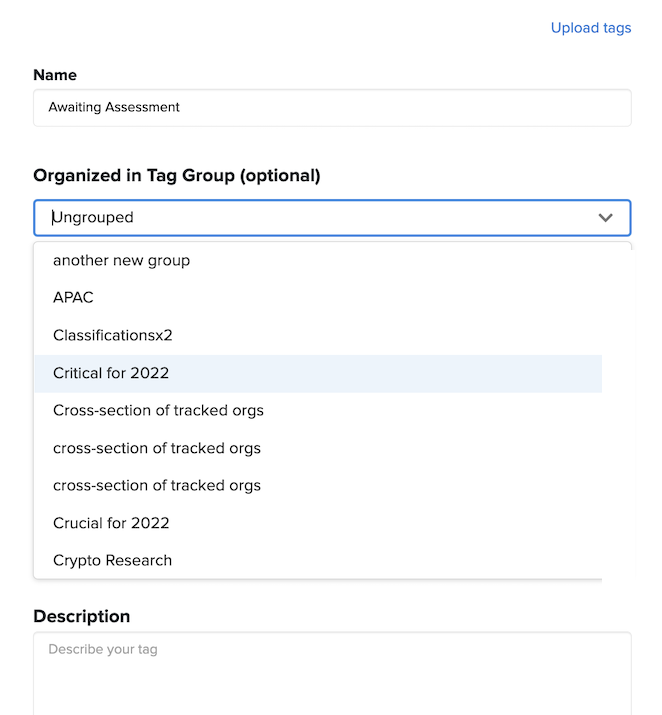The height and width of the screenshot is (715, 662).
Task: Pick the highlighted 'Critical for 2022' option
Action: coord(111,373)
